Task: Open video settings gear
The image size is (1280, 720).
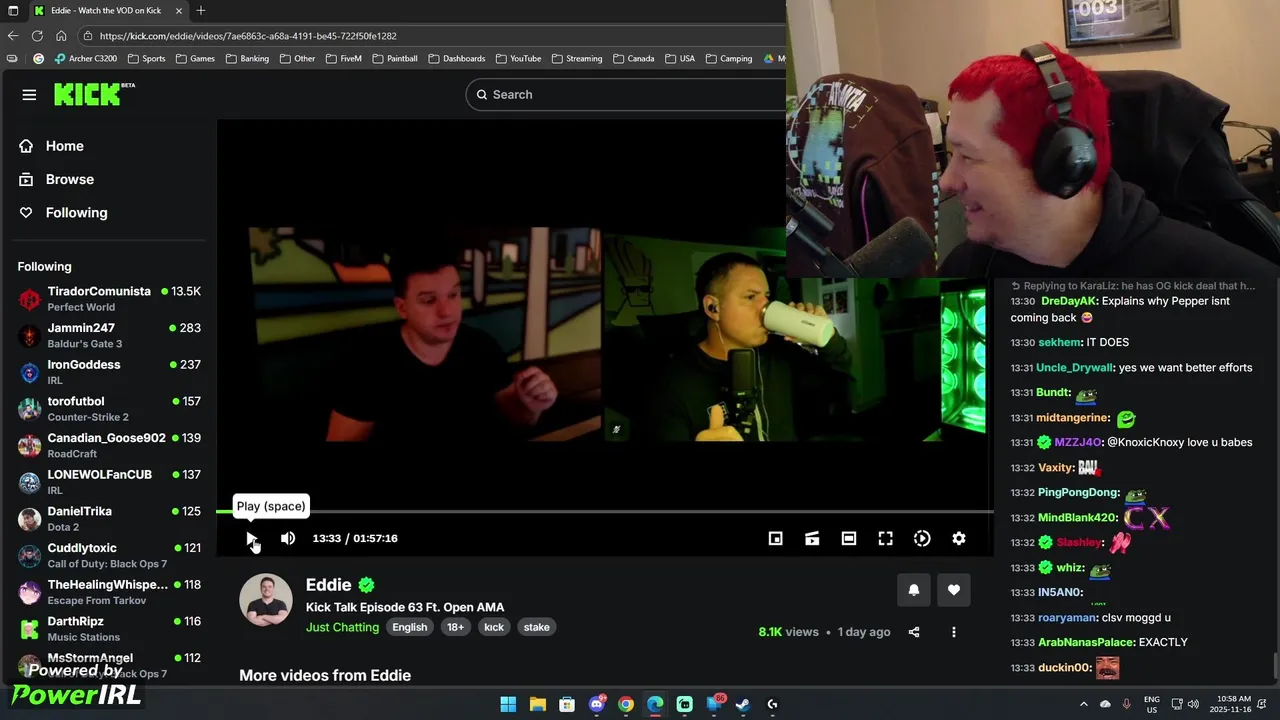Action: (959, 538)
